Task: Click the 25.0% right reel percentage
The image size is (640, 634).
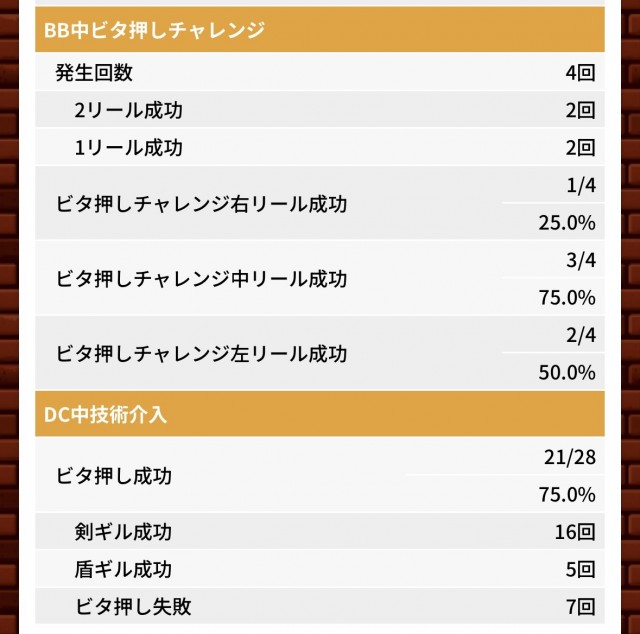Action: point(566,222)
